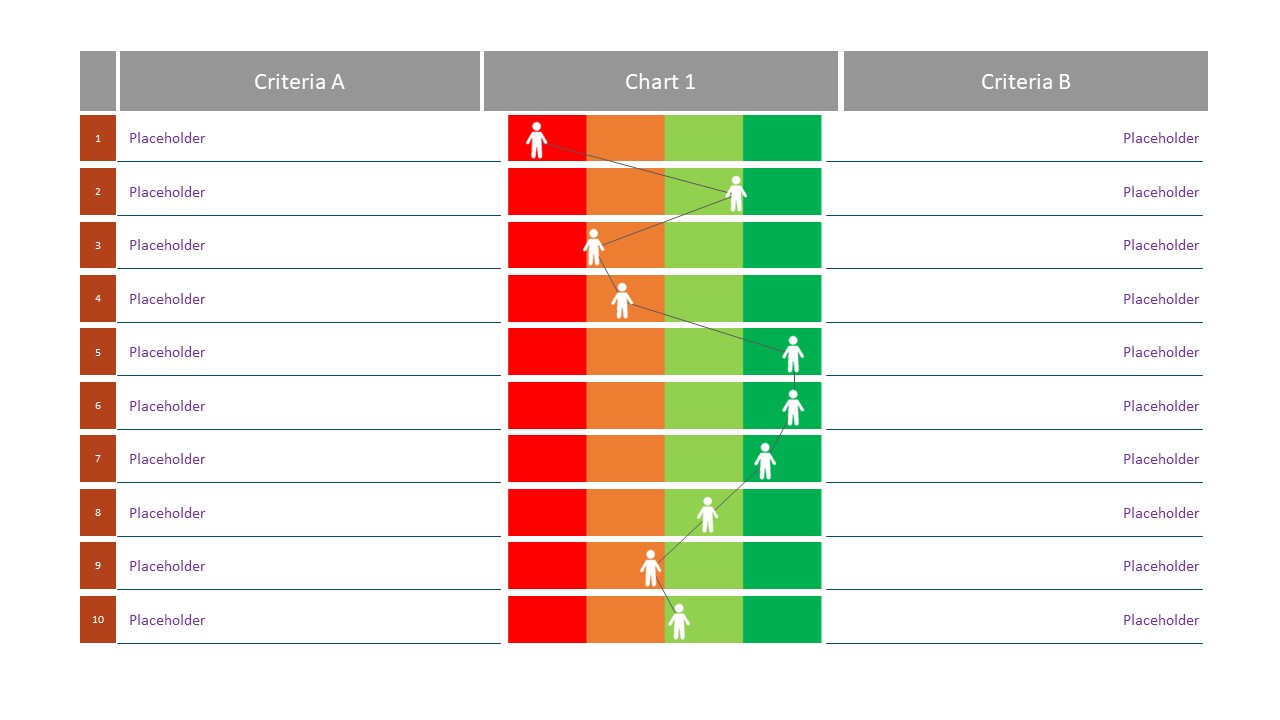Click the dark green segment in row 3
This screenshot has width=1280, height=720.
(x=782, y=245)
